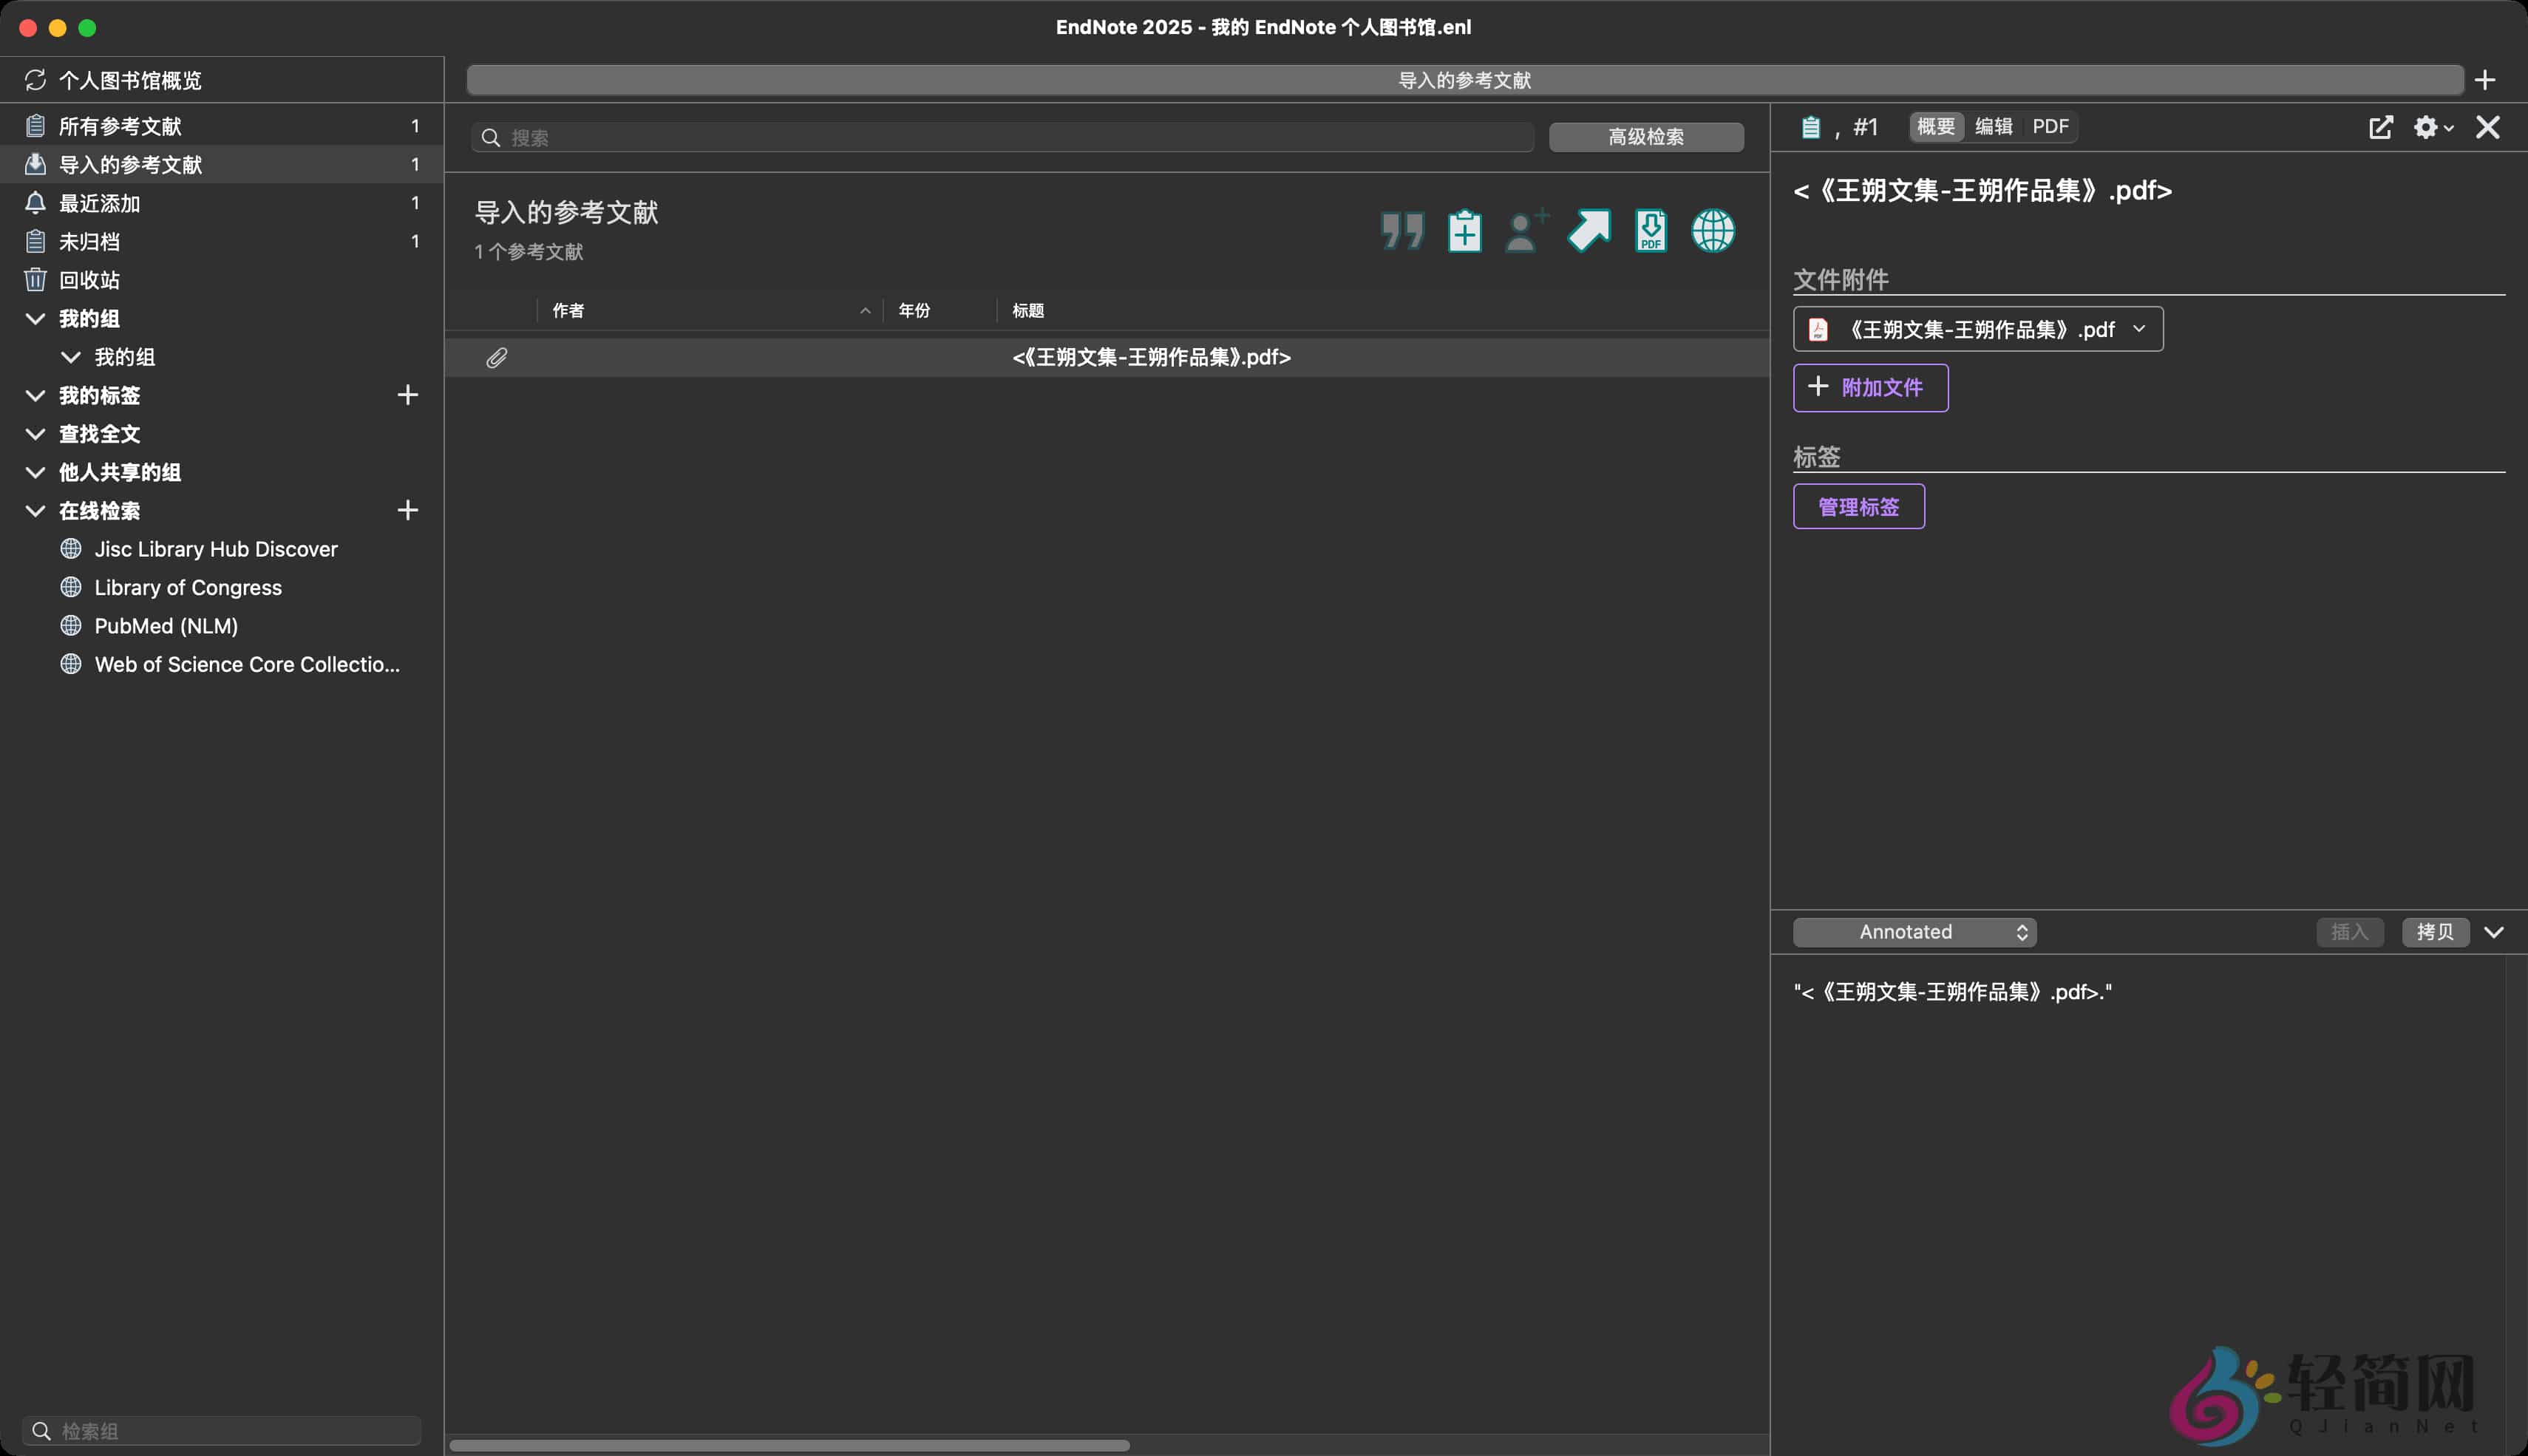Open the Annotated output style dropdown
2528x1456 pixels.
tap(1914, 932)
